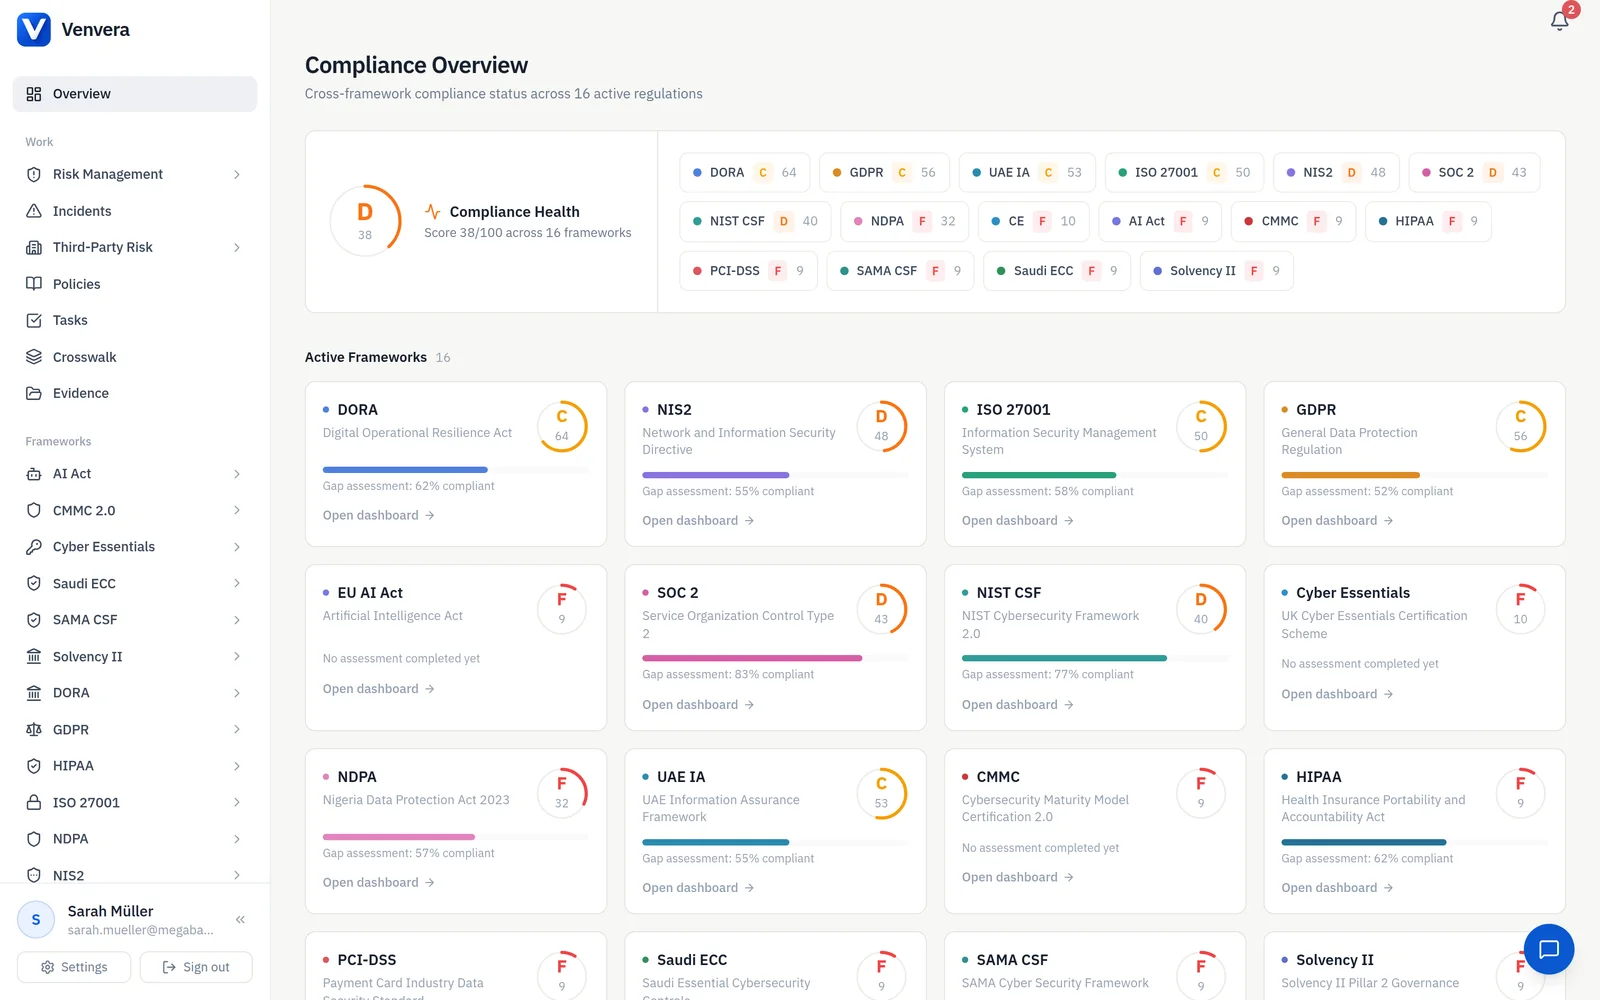Click the overall D 38 health ring
Screen dimensions: 1600x1000
click(x=365, y=221)
